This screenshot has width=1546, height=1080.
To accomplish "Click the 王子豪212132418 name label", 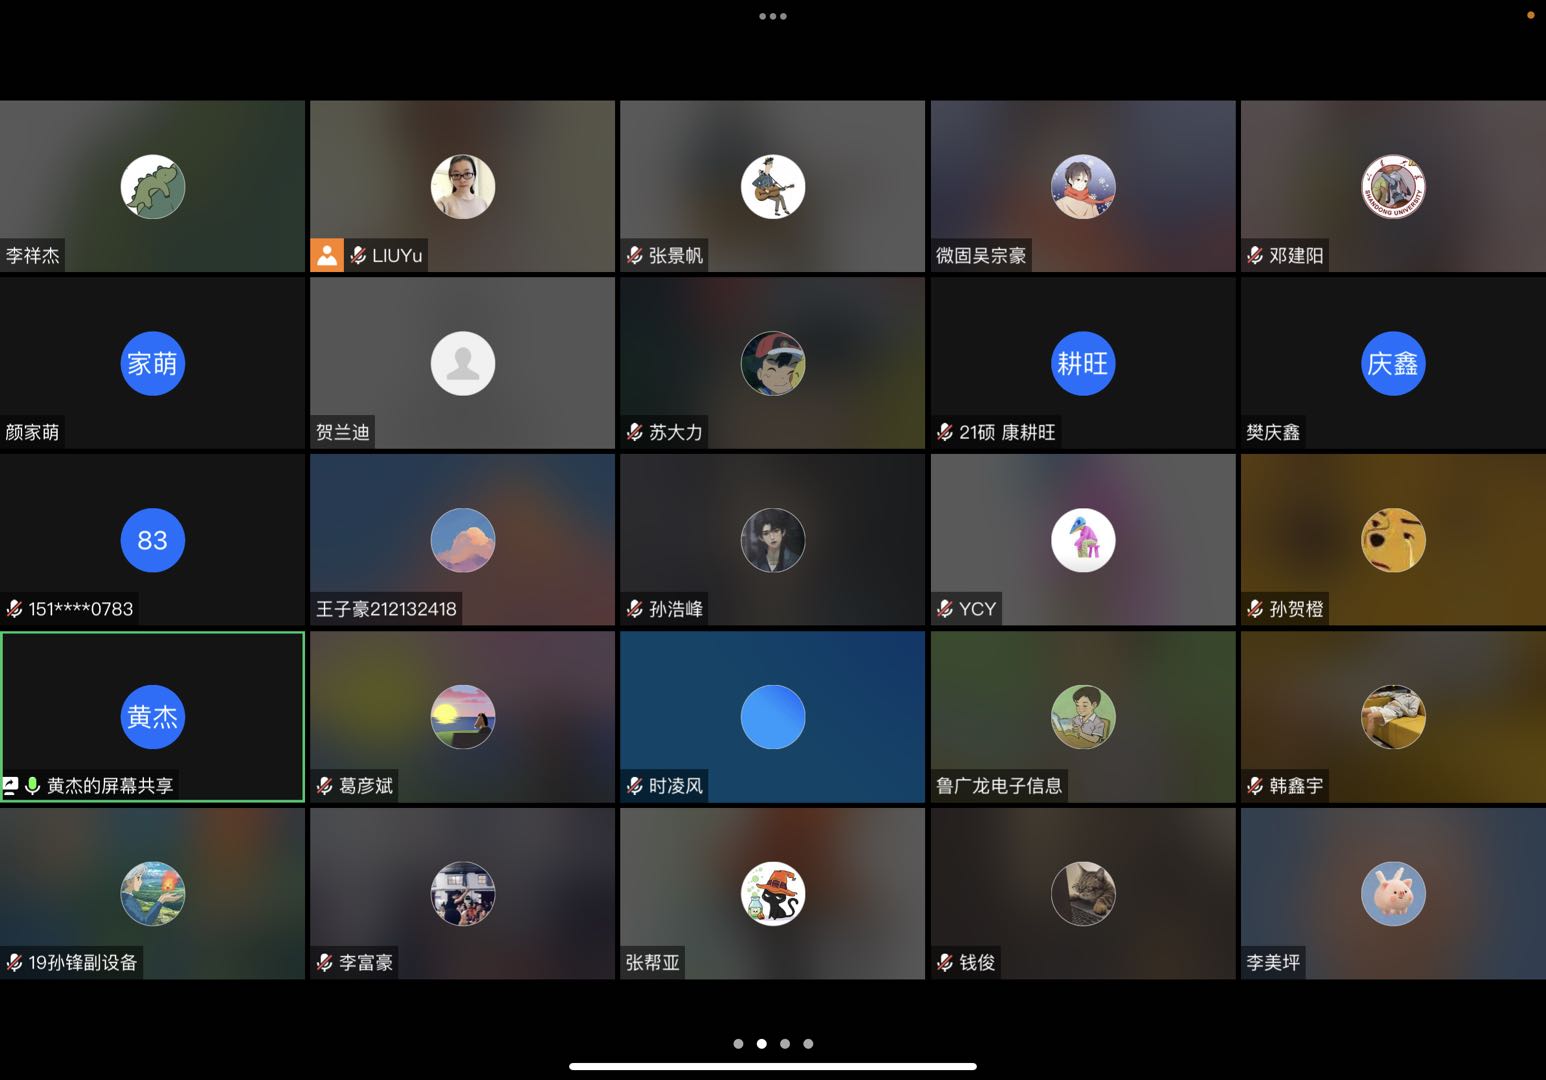I will [386, 609].
